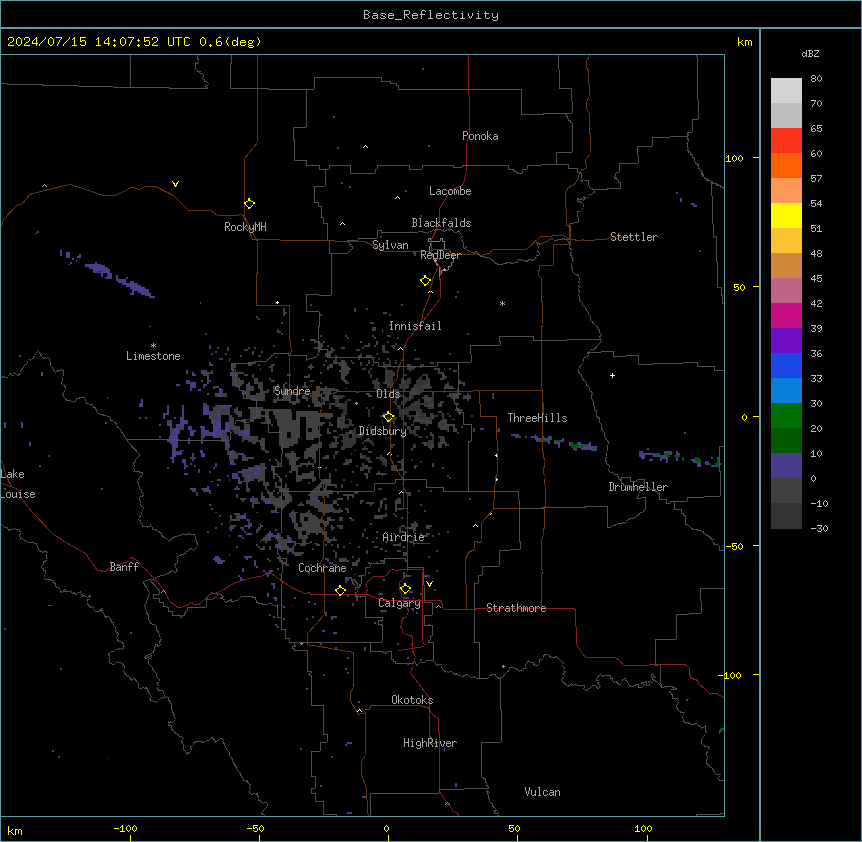The width and height of the screenshot is (862, 842).
Task: Click the Calgary city label
Action: tap(399, 603)
